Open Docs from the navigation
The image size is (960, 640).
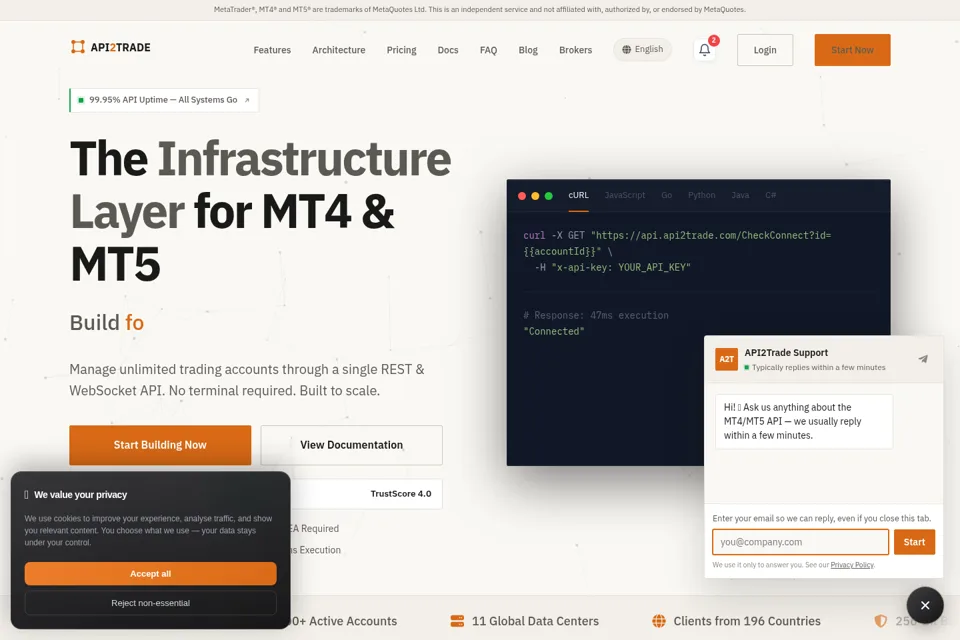pyautogui.click(x=448, y=50)
